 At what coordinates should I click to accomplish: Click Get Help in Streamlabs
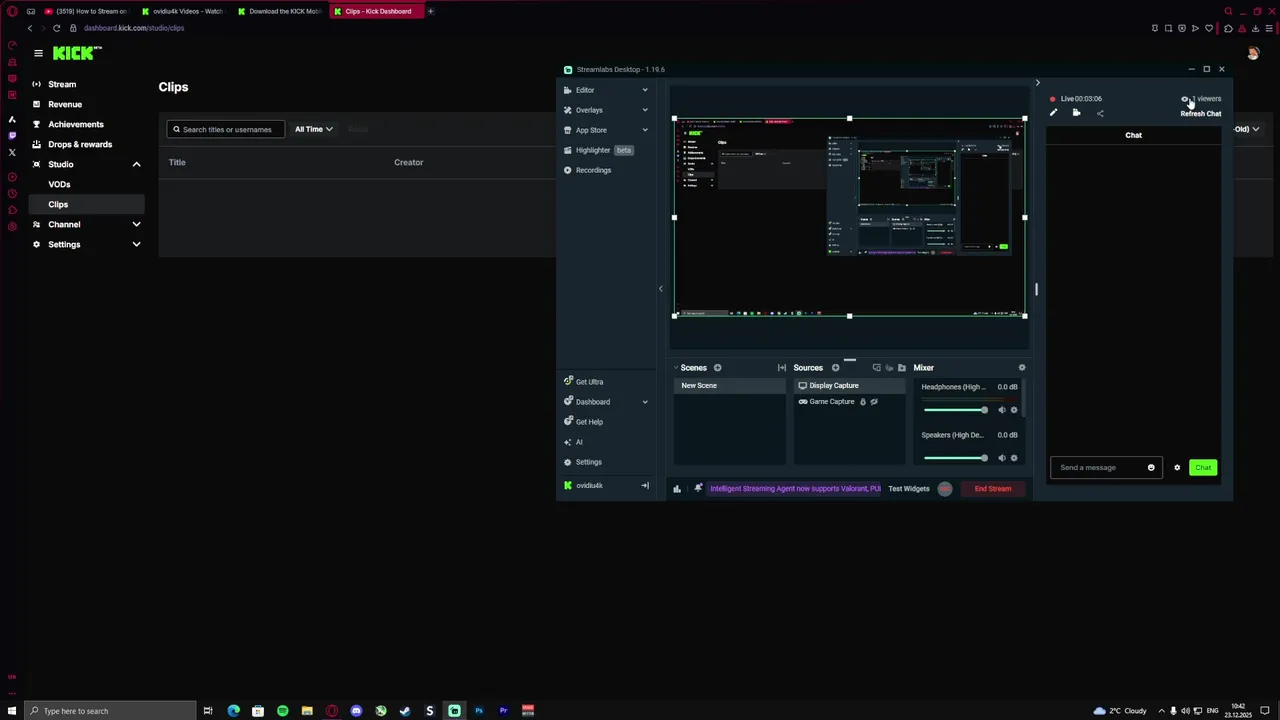pos(583,422)
